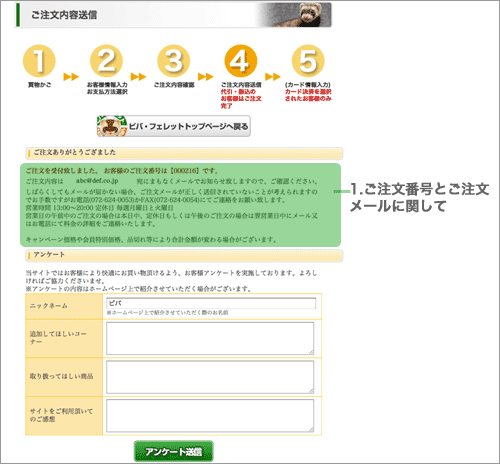
Task: Click the 取り扱ってほしい商品 label cell
Action: (64, 377)
